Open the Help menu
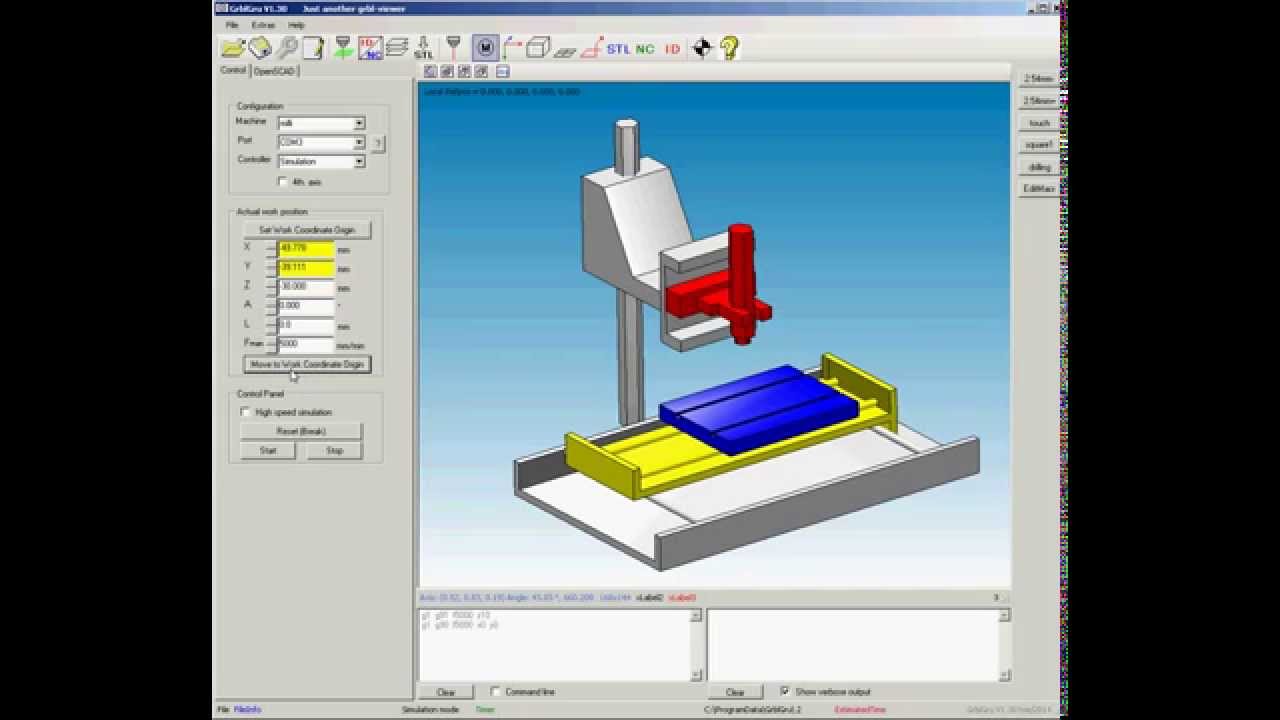This screenshot has height=720, width=1280. 297,24
